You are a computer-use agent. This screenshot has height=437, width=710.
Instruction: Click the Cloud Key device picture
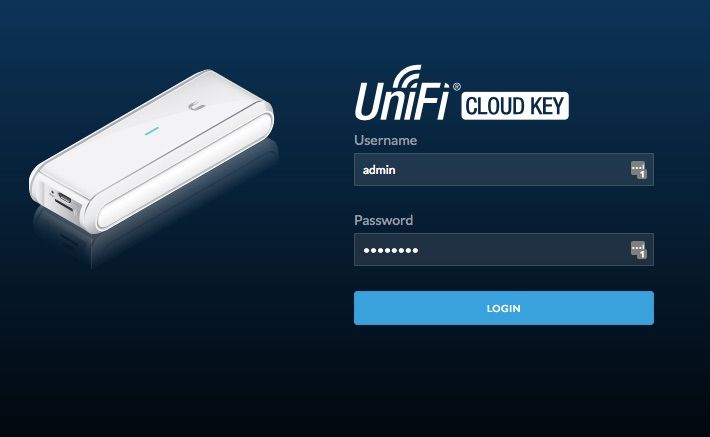pyautogui.click(x=152, y=151)
